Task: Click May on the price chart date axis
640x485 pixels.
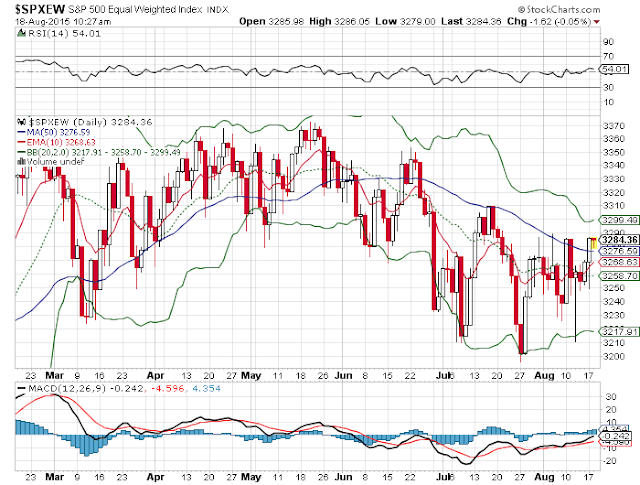Action: [251, 375]
